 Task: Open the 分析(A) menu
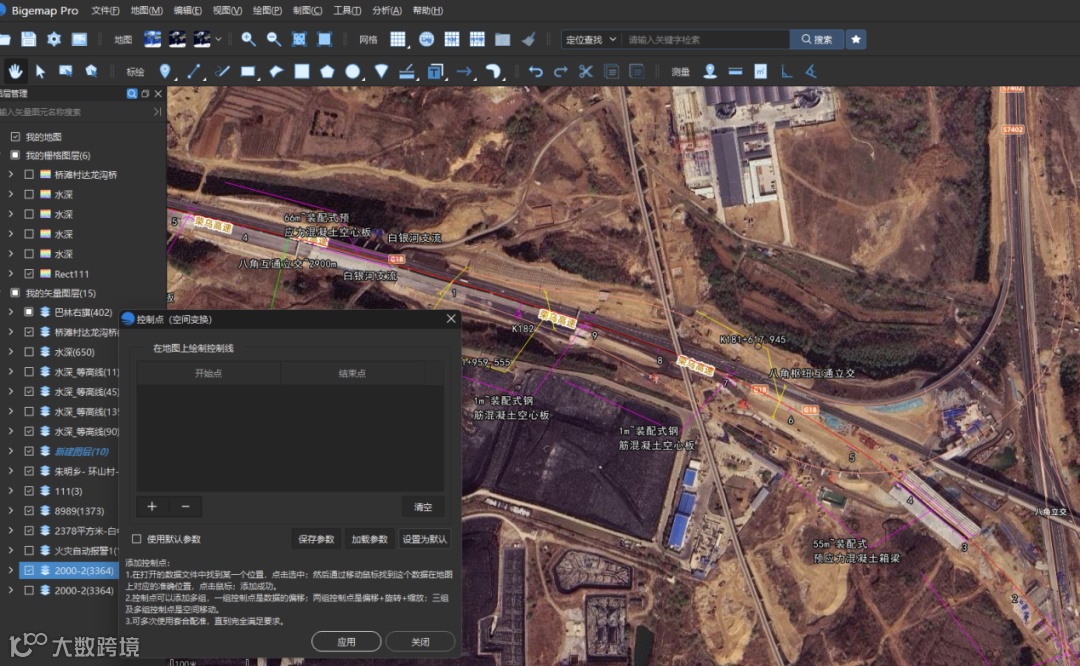click(387, 11)
